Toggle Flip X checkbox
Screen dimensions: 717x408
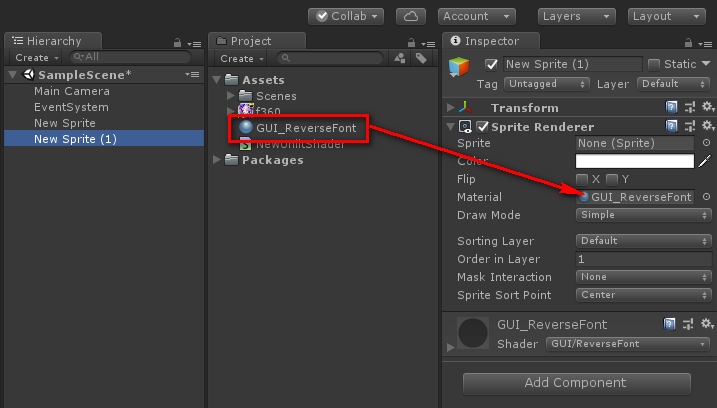(582, 179)
